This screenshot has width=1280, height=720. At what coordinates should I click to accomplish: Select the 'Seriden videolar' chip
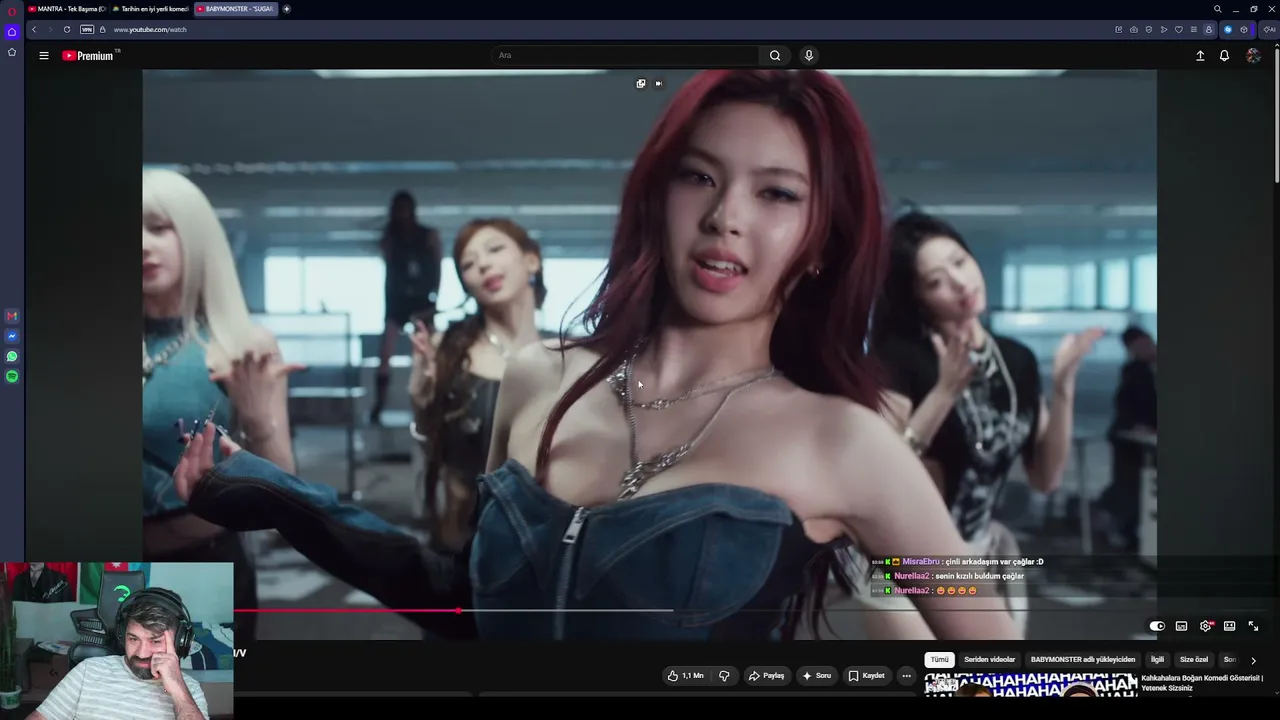point(990,660)
